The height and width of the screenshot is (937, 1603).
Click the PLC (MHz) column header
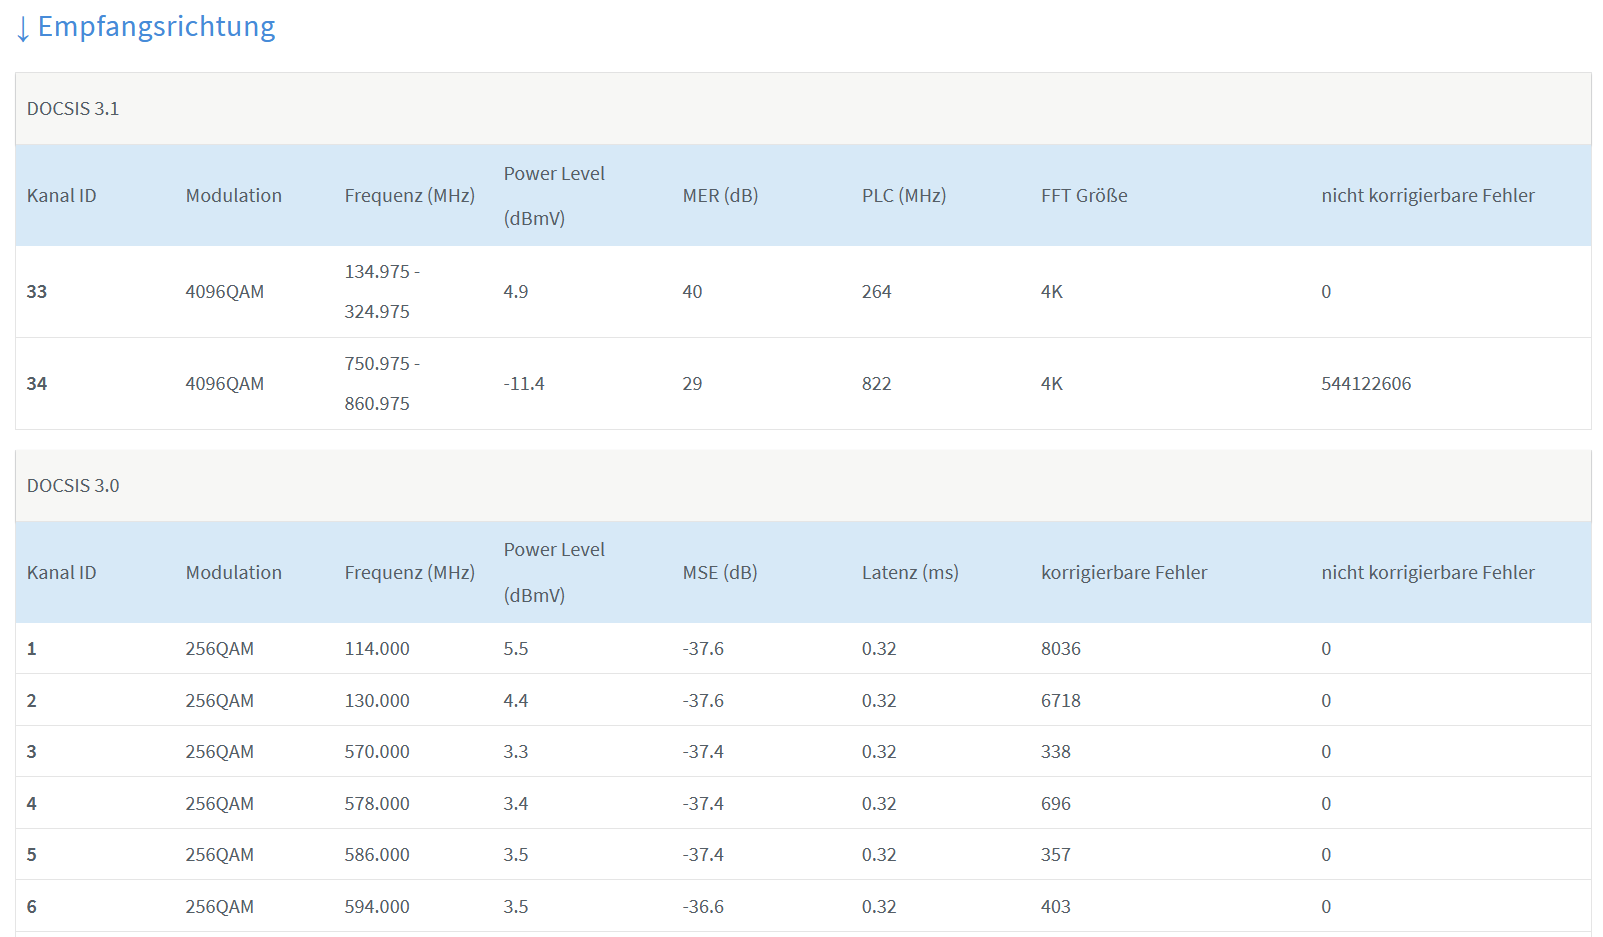(903, 196)
